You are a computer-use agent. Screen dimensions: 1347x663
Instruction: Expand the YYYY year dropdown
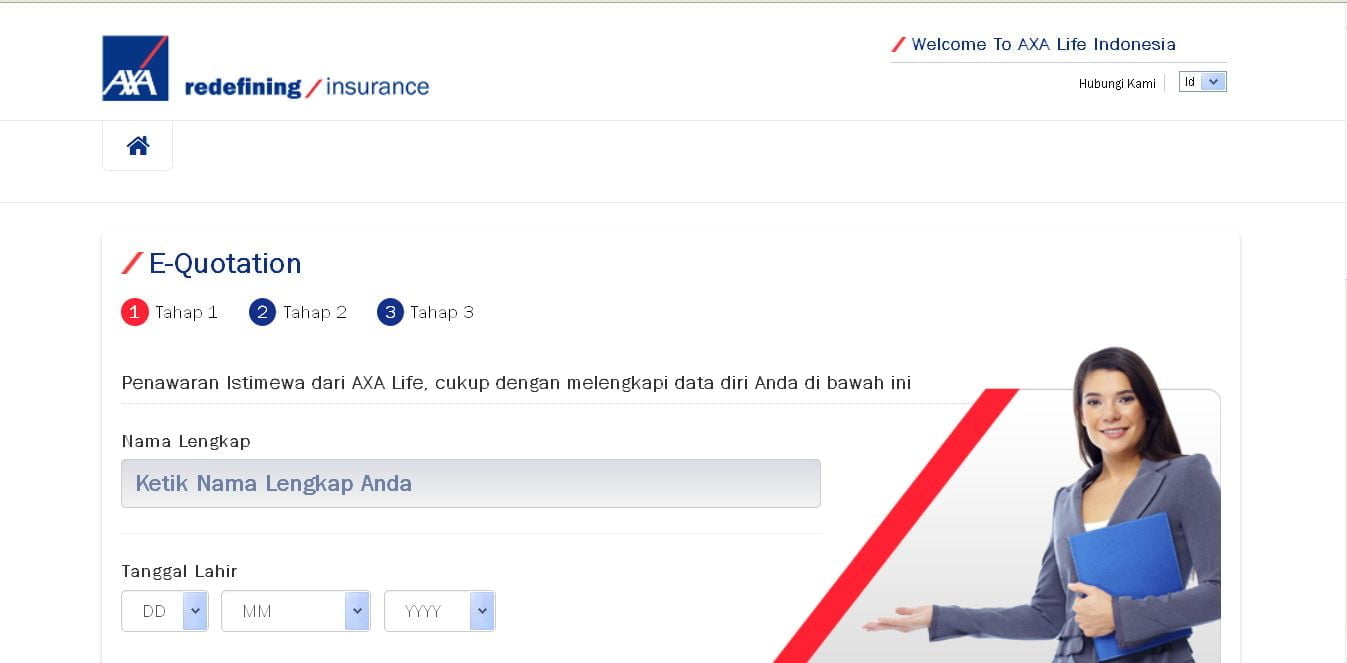(439, 611)
